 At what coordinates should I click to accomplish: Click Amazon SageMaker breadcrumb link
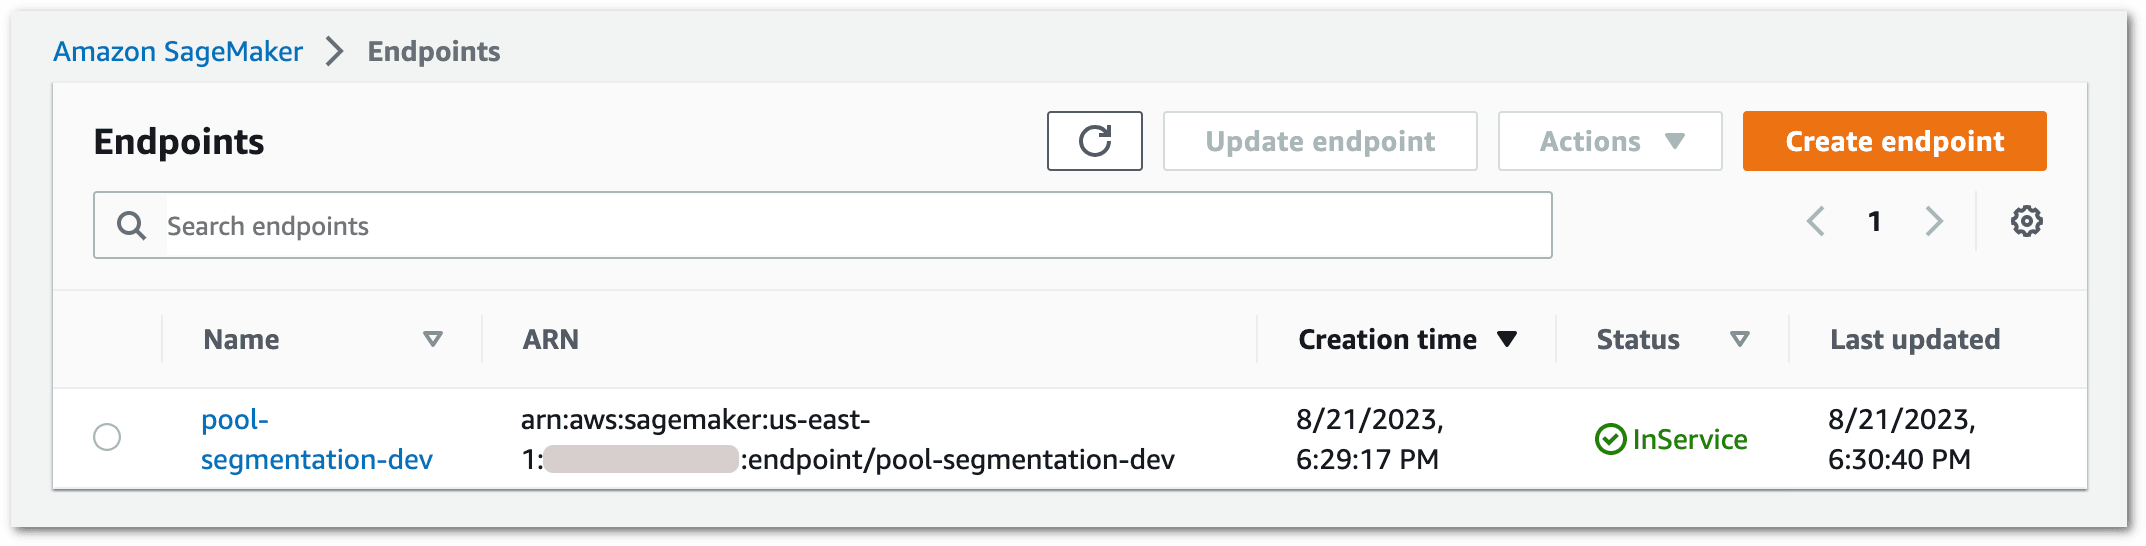click(x=178, y=51)
